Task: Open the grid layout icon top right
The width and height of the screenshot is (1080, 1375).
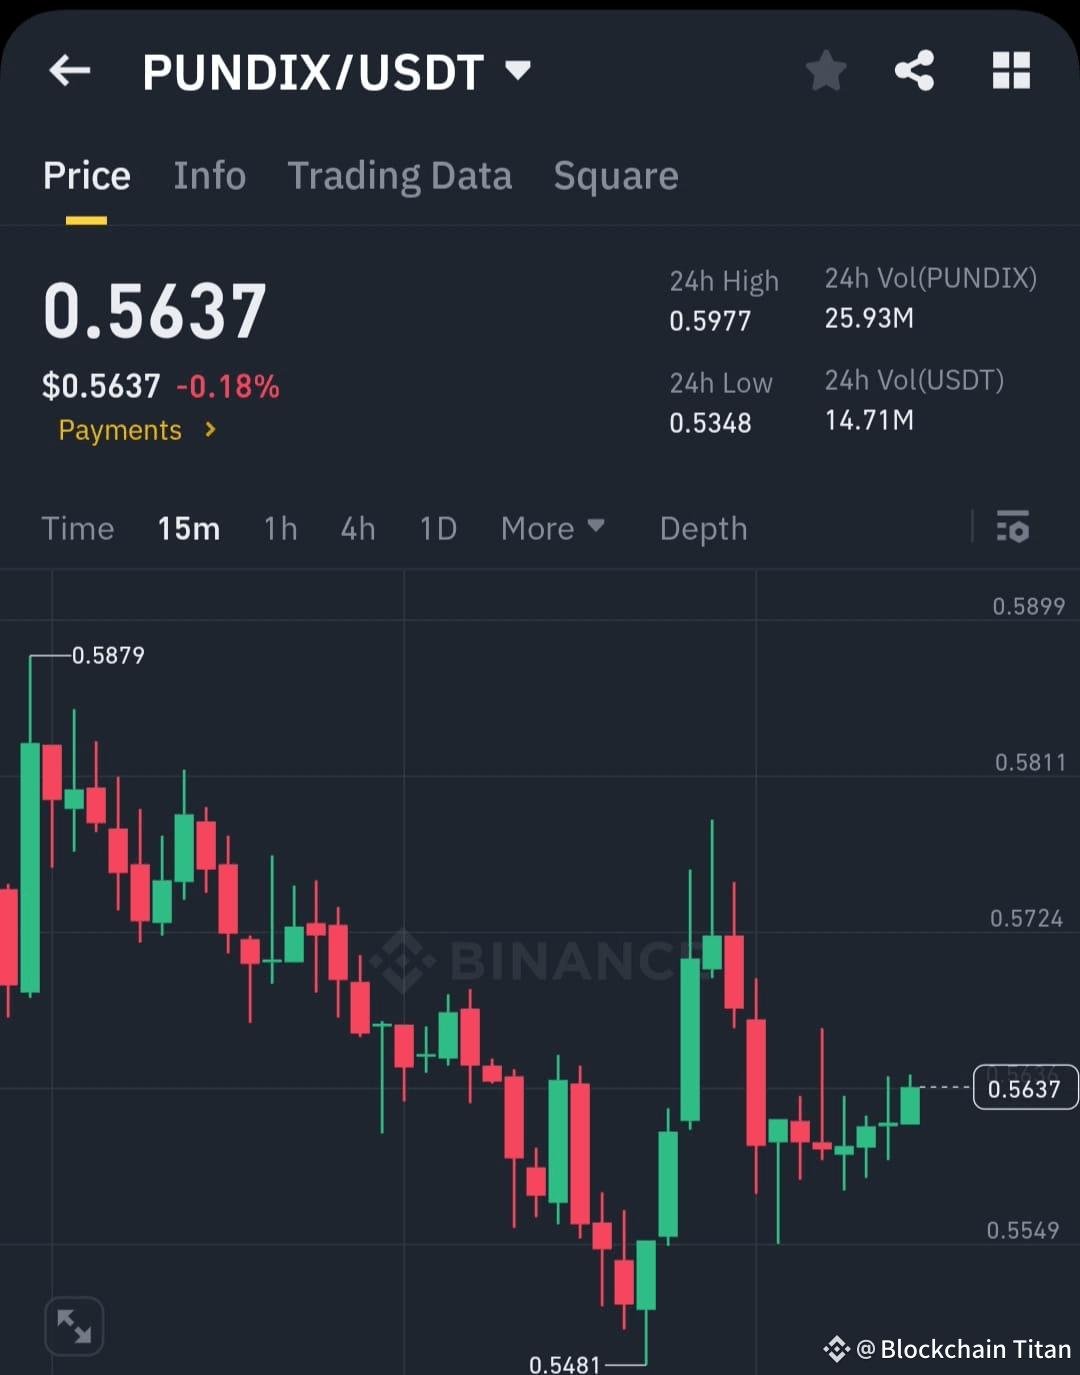Action: tap(1011, 70)
